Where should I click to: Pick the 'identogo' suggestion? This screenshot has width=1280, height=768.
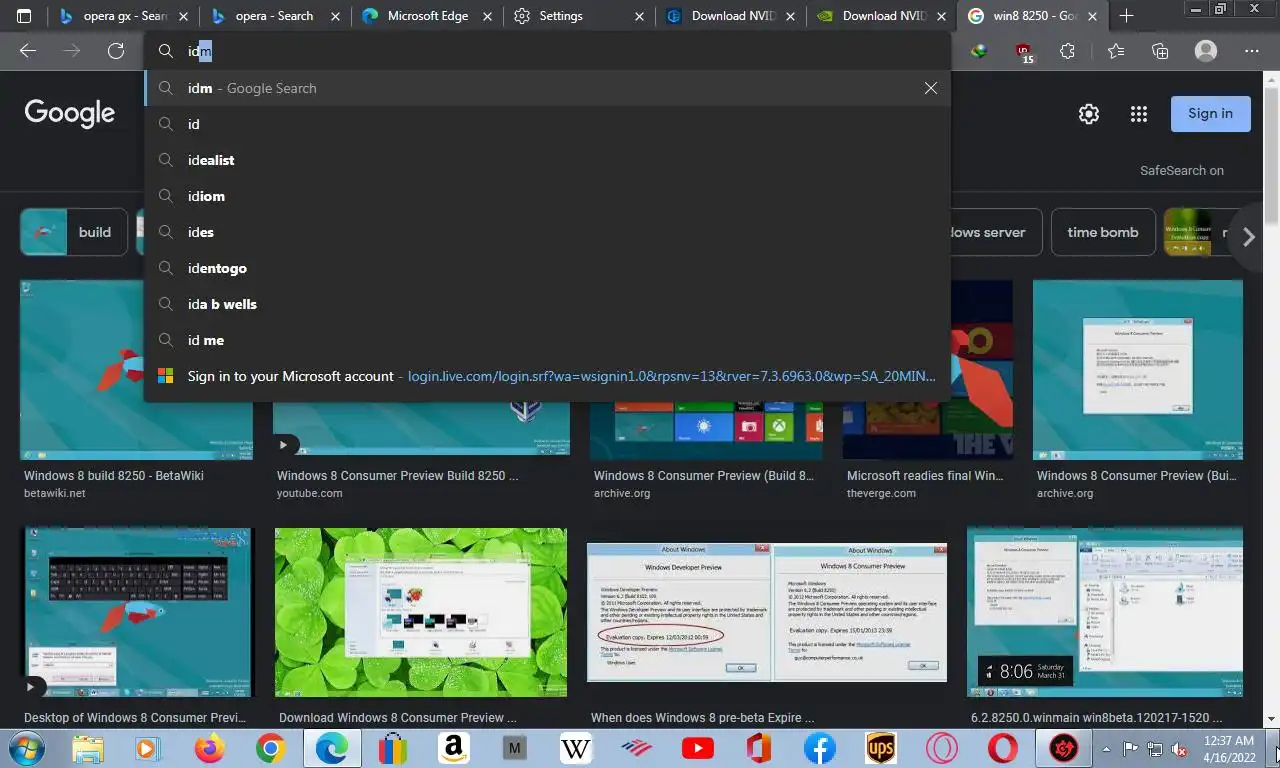[x=548, y=268]
